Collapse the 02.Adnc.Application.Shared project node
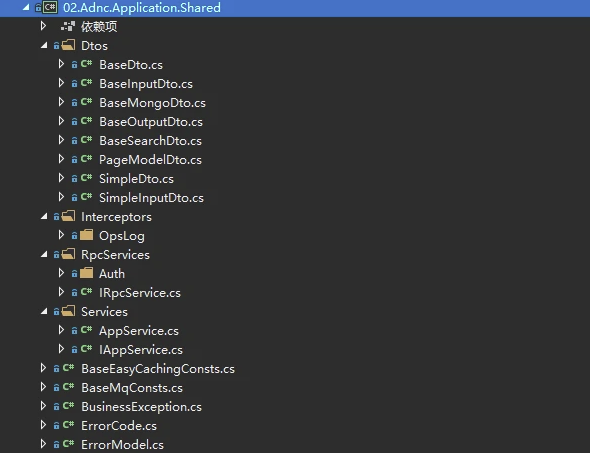This screenshot has height=453, width=590. pos(26,7)
